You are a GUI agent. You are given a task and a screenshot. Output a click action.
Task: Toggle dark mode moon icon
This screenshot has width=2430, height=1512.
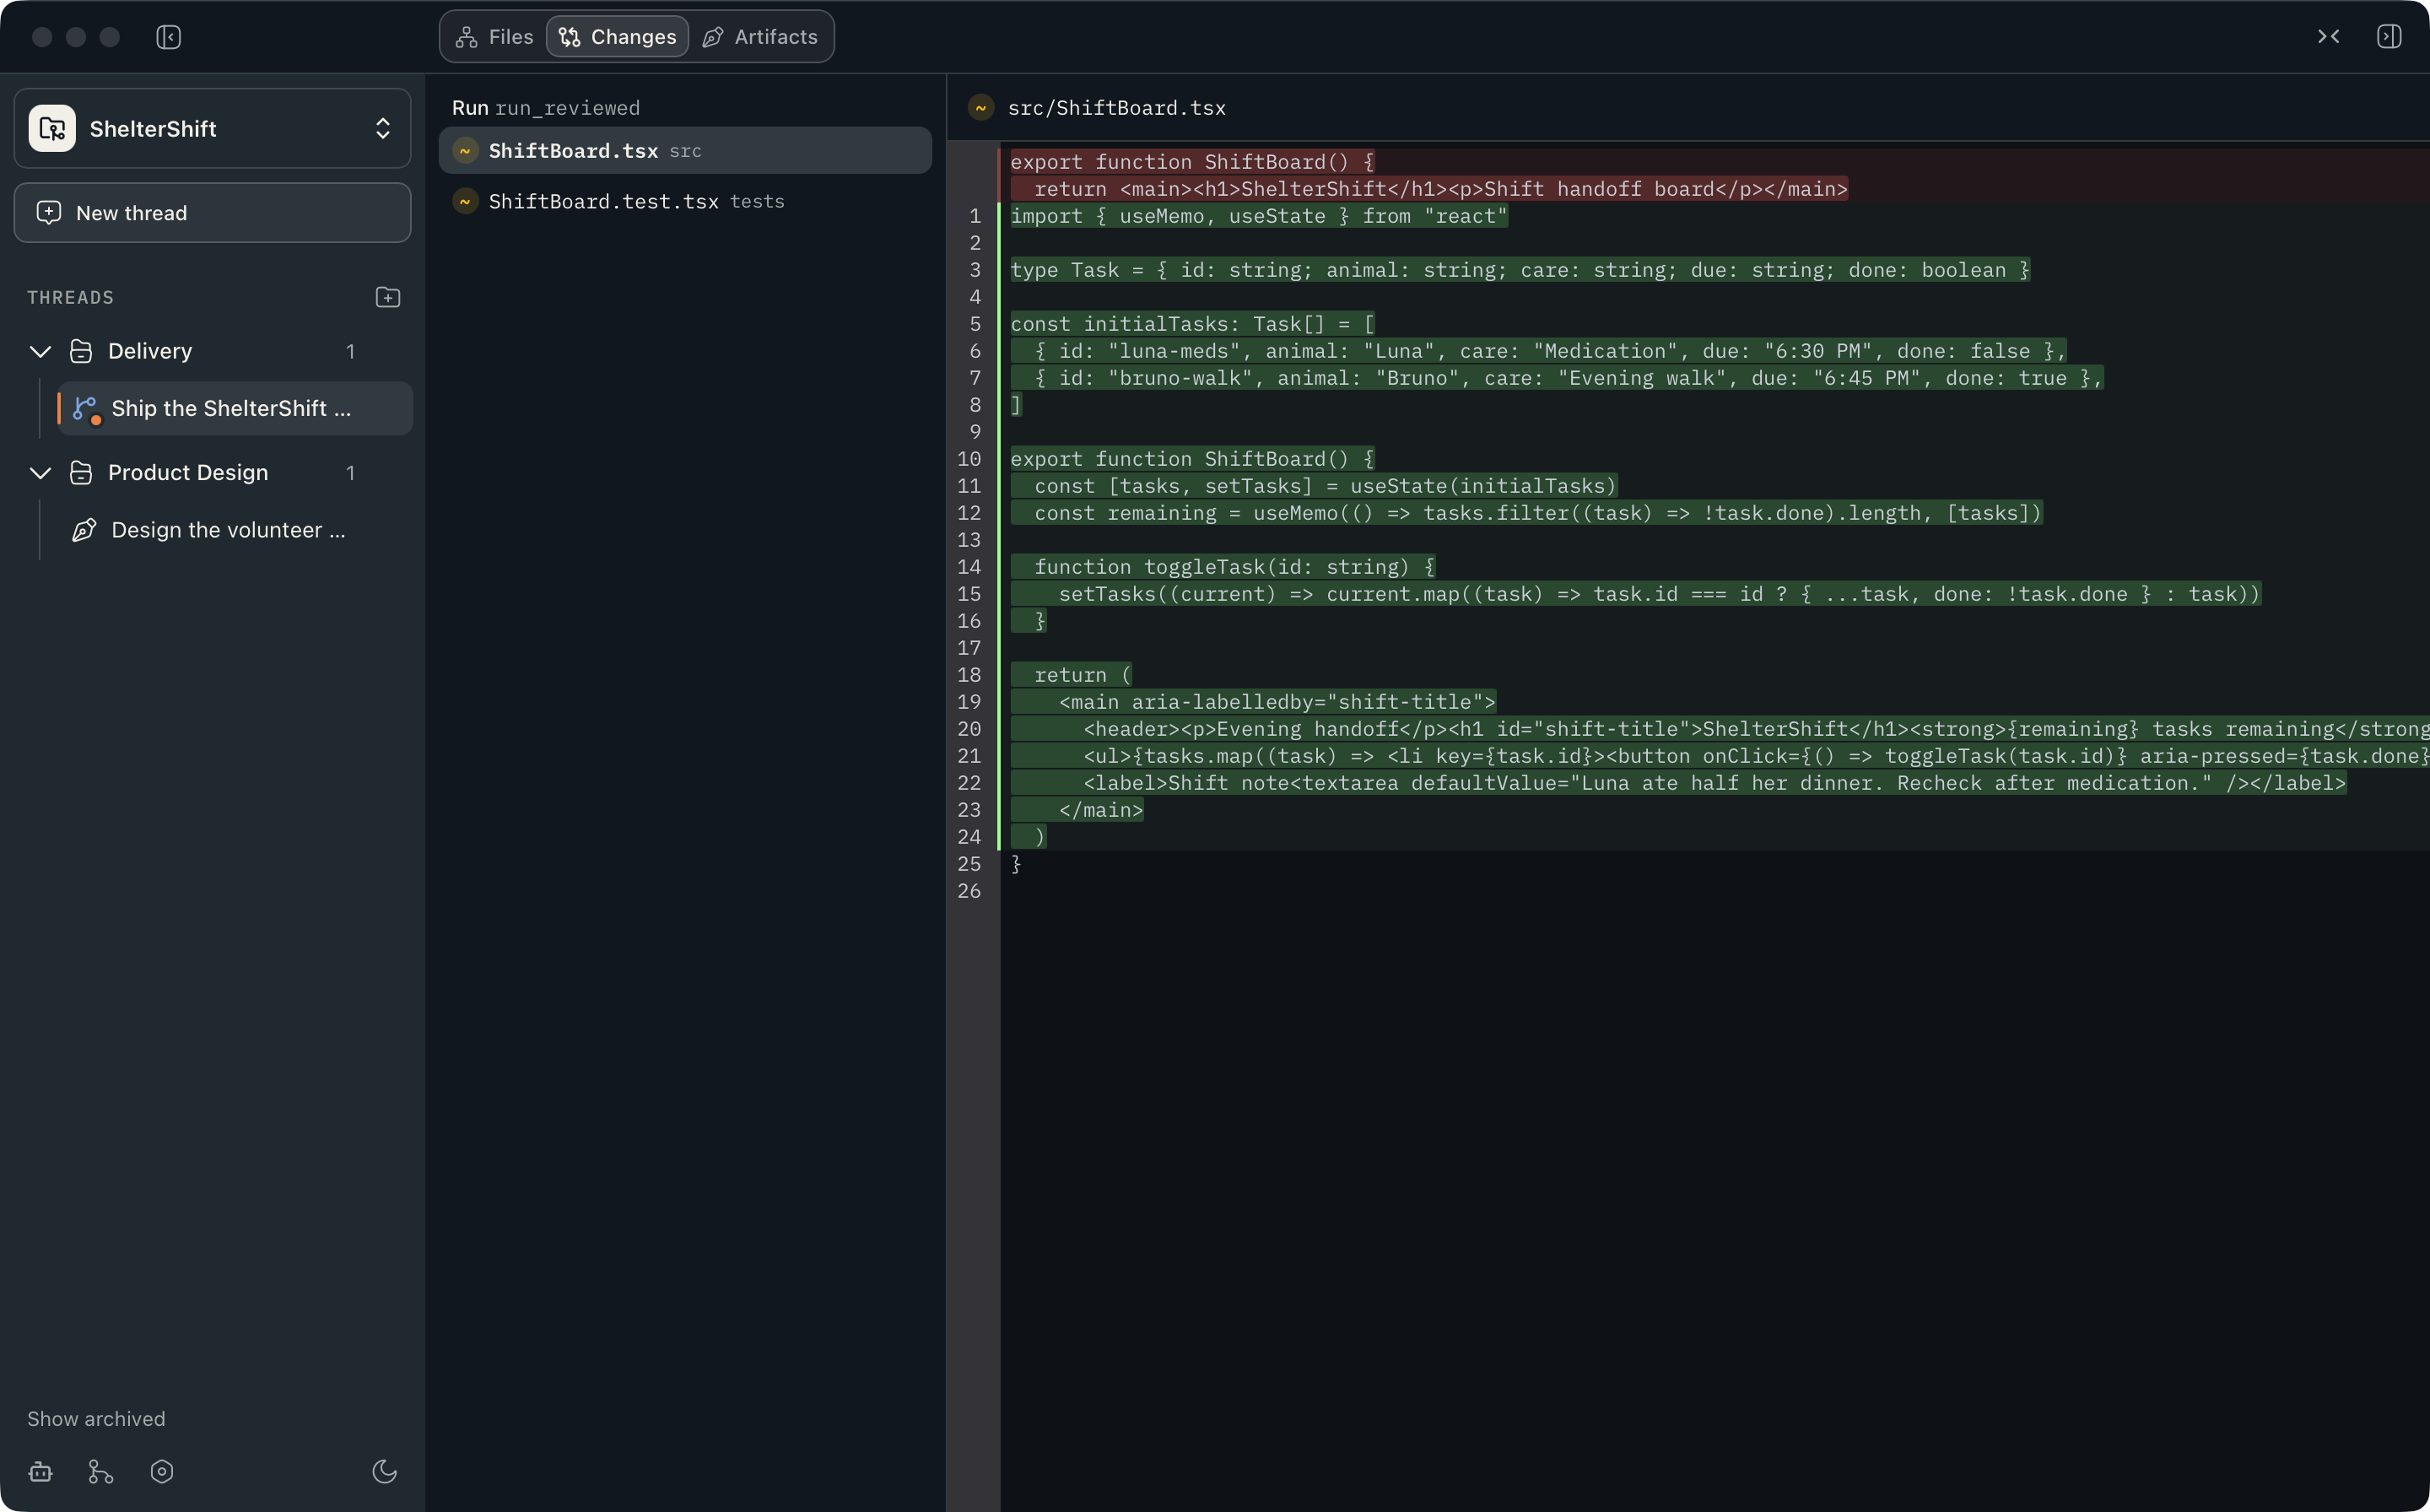point(384,1472)
